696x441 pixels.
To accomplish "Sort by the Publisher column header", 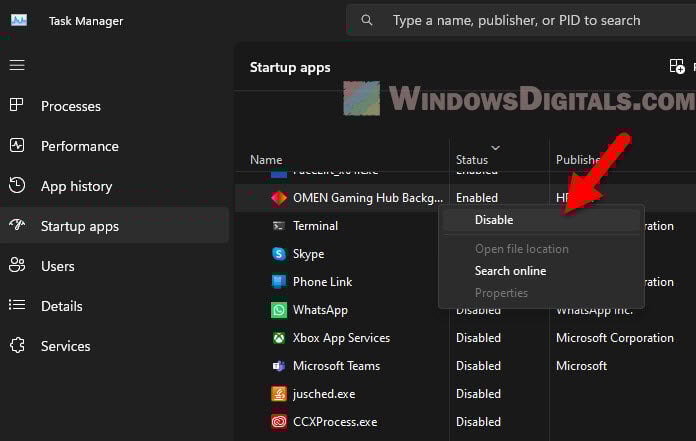I will 578,160.
